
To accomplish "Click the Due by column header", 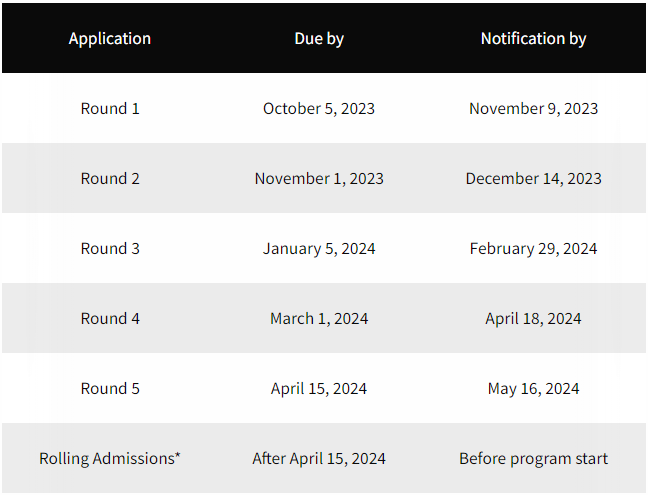I will (319, 38).
